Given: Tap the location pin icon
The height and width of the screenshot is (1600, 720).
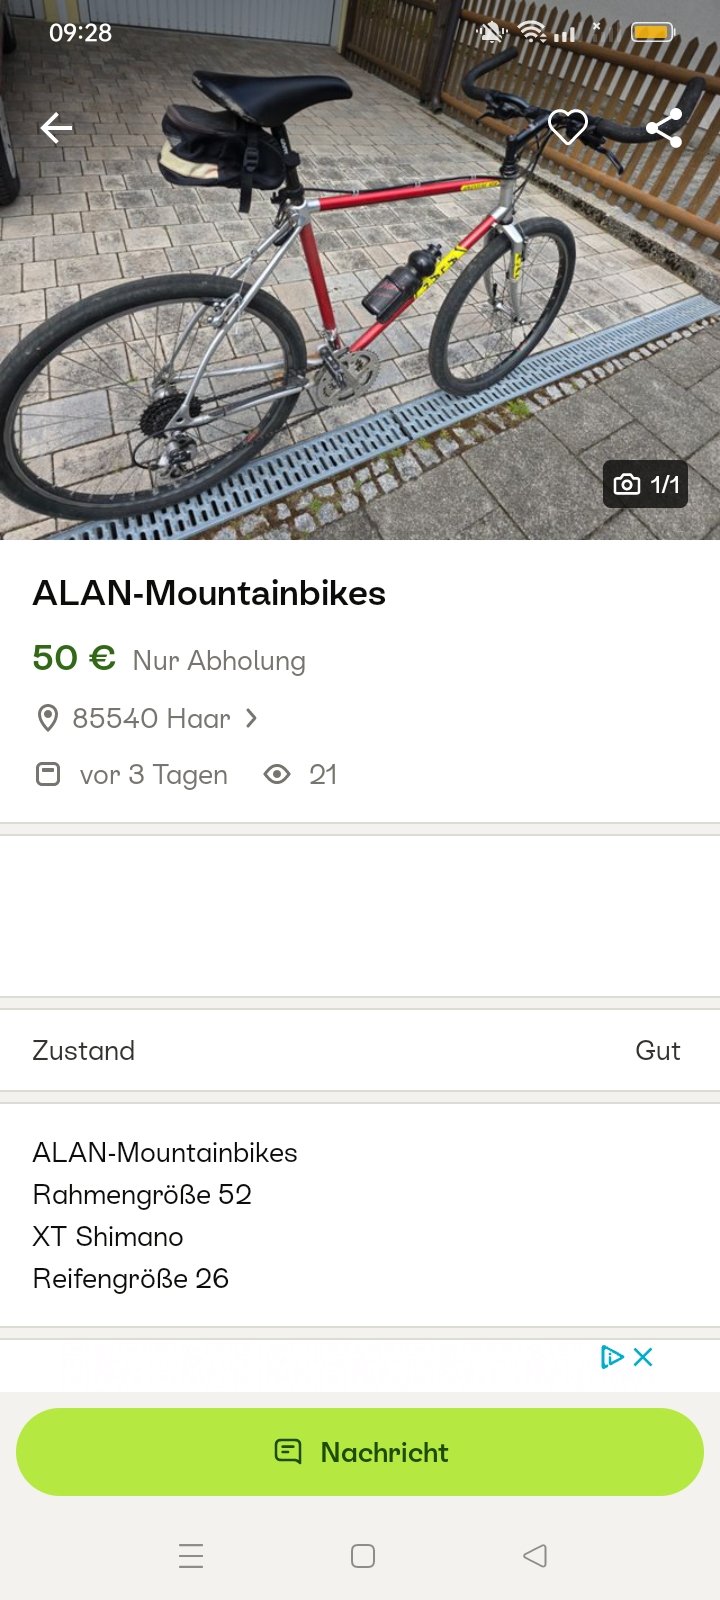Looking at the screenshot, I should tap(47, 718).
